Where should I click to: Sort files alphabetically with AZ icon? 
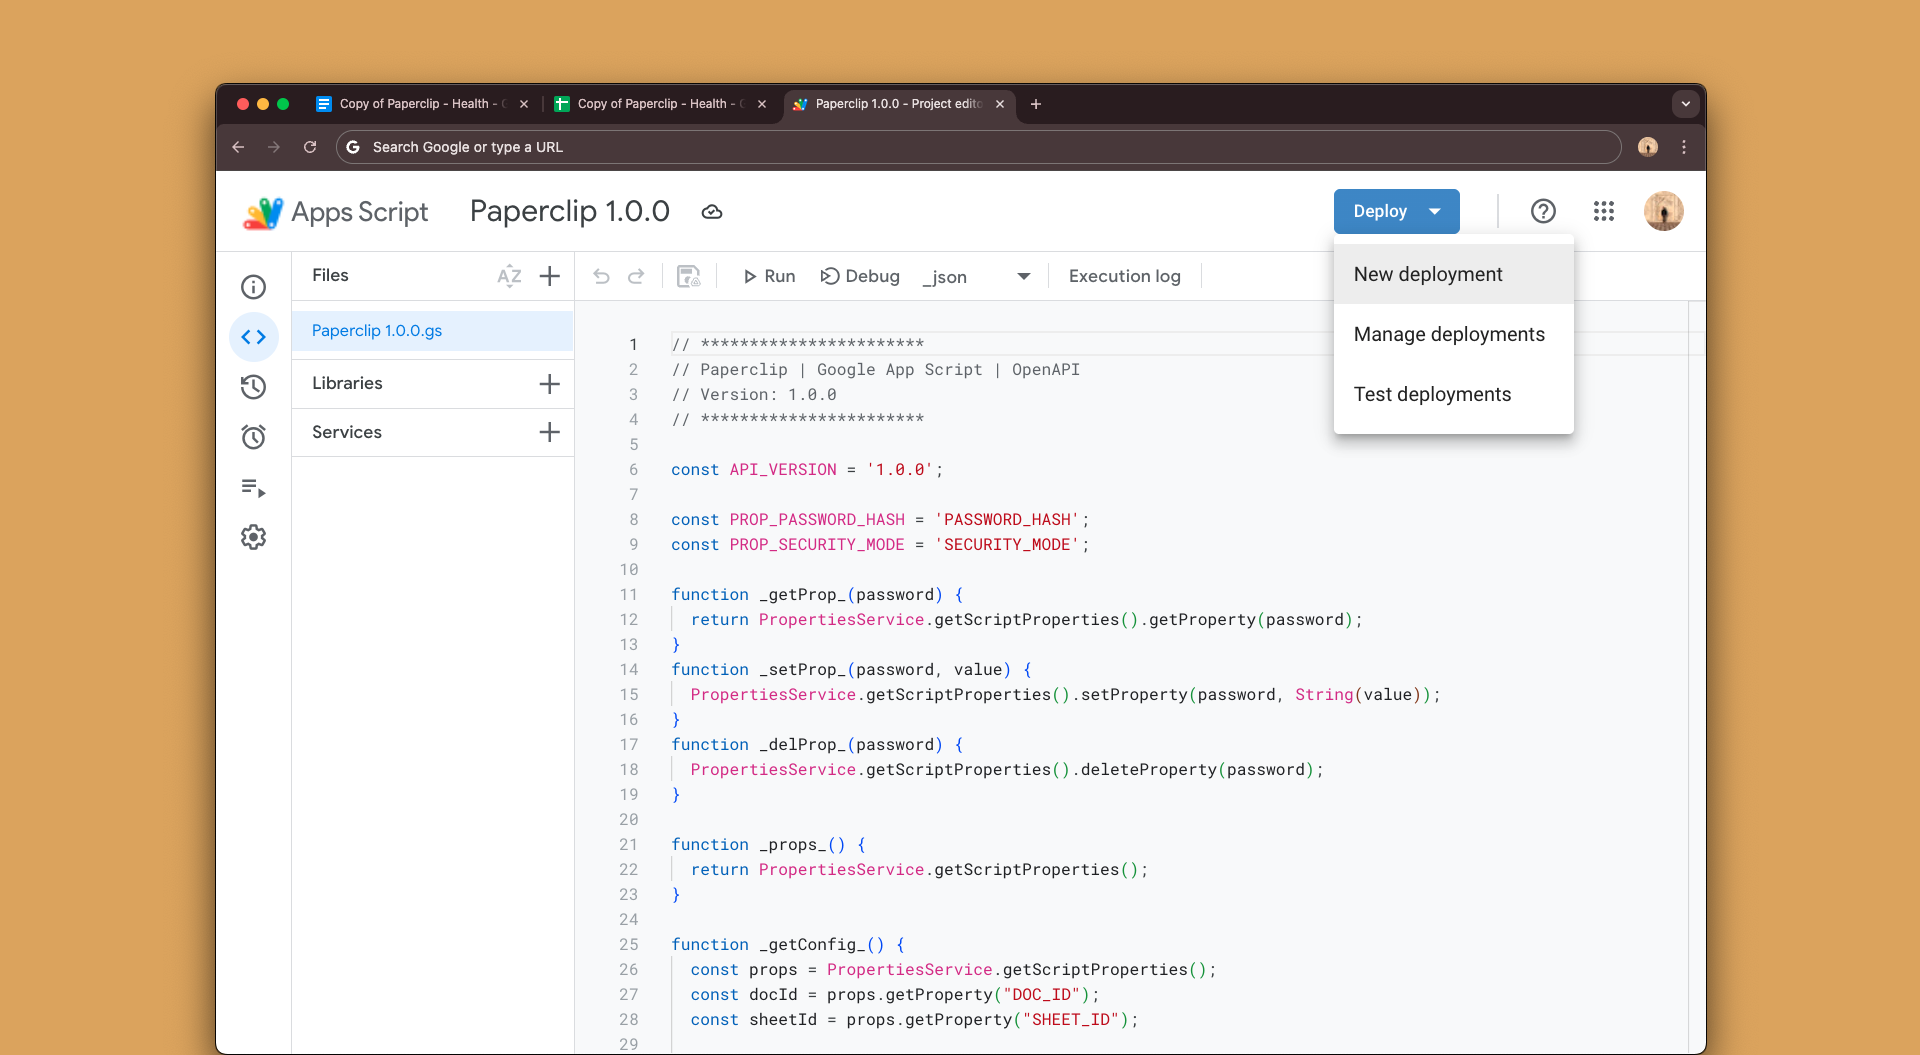(x=510, y=276)
